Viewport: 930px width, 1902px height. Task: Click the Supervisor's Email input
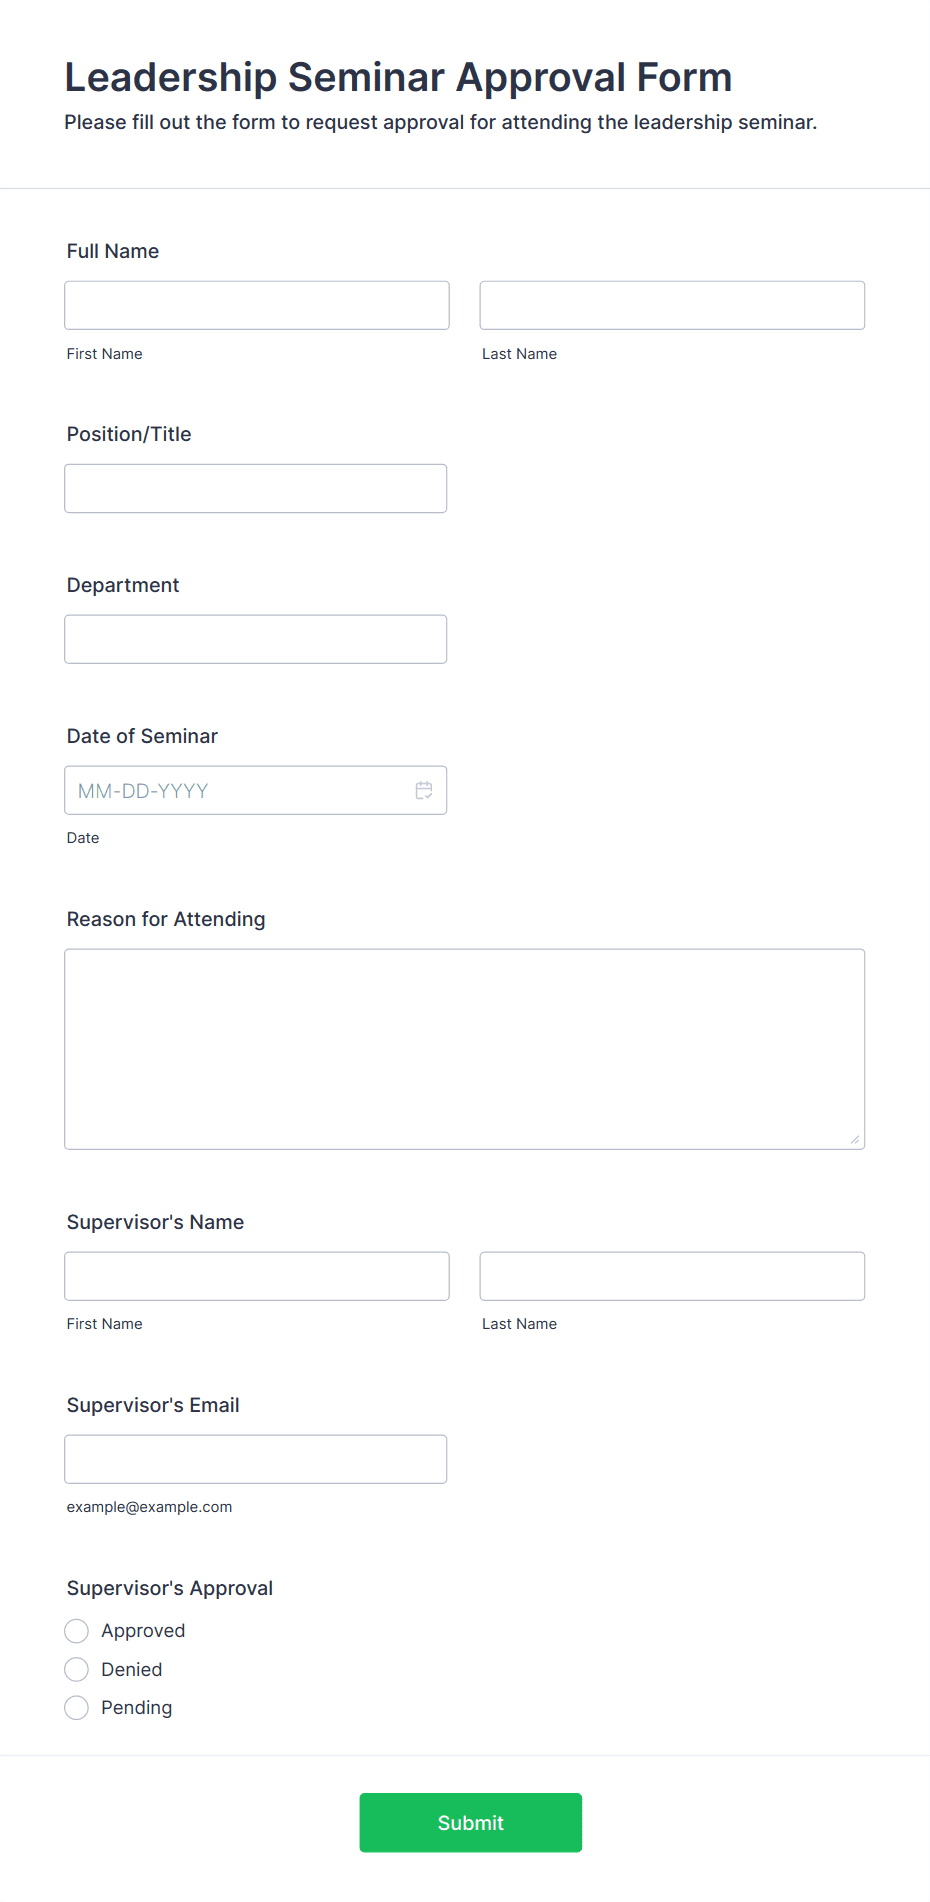(x=256, y=1459)
